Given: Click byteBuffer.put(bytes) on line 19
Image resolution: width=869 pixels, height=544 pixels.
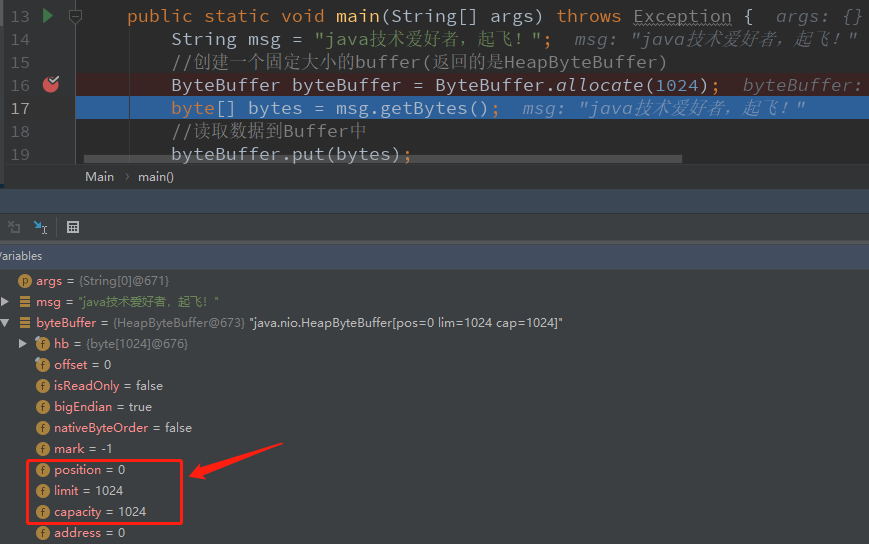Looking at the screenshot, I should 285,155.
